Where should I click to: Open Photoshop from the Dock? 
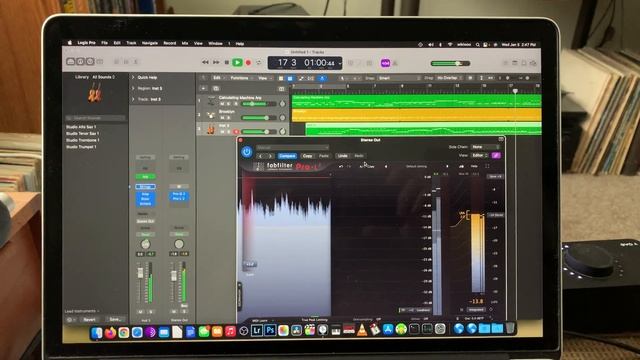[270, 330]
